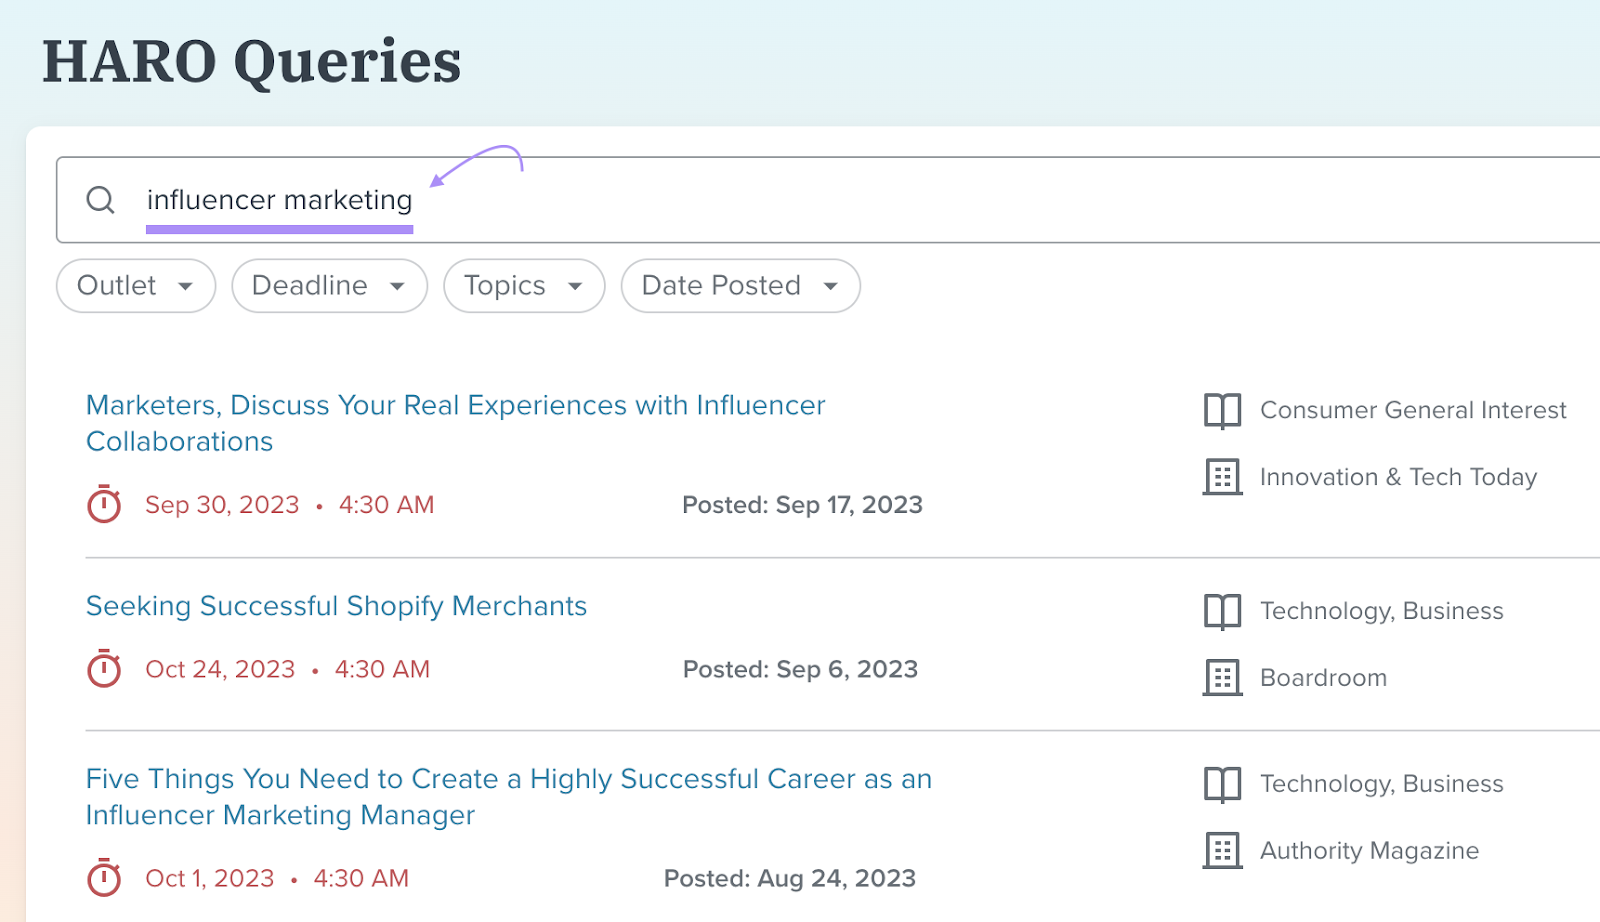The width and height of the screenshot is (1600, 922).
Task: Click the magnifying glass search icon
Action: click(x=100, y=200)
